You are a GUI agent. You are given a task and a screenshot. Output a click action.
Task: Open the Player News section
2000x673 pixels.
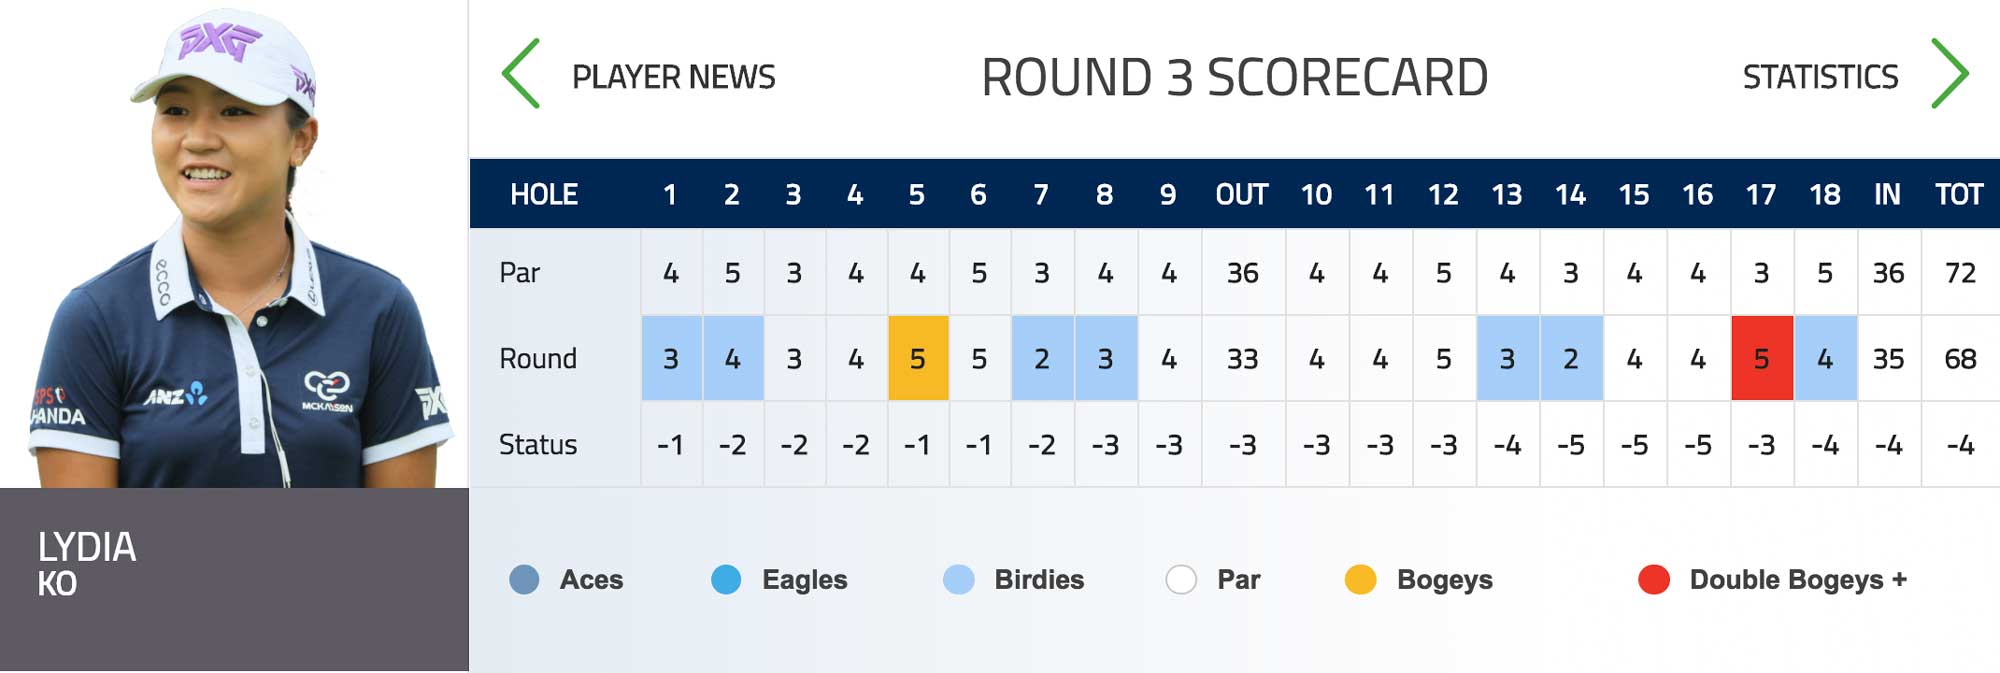673,77
